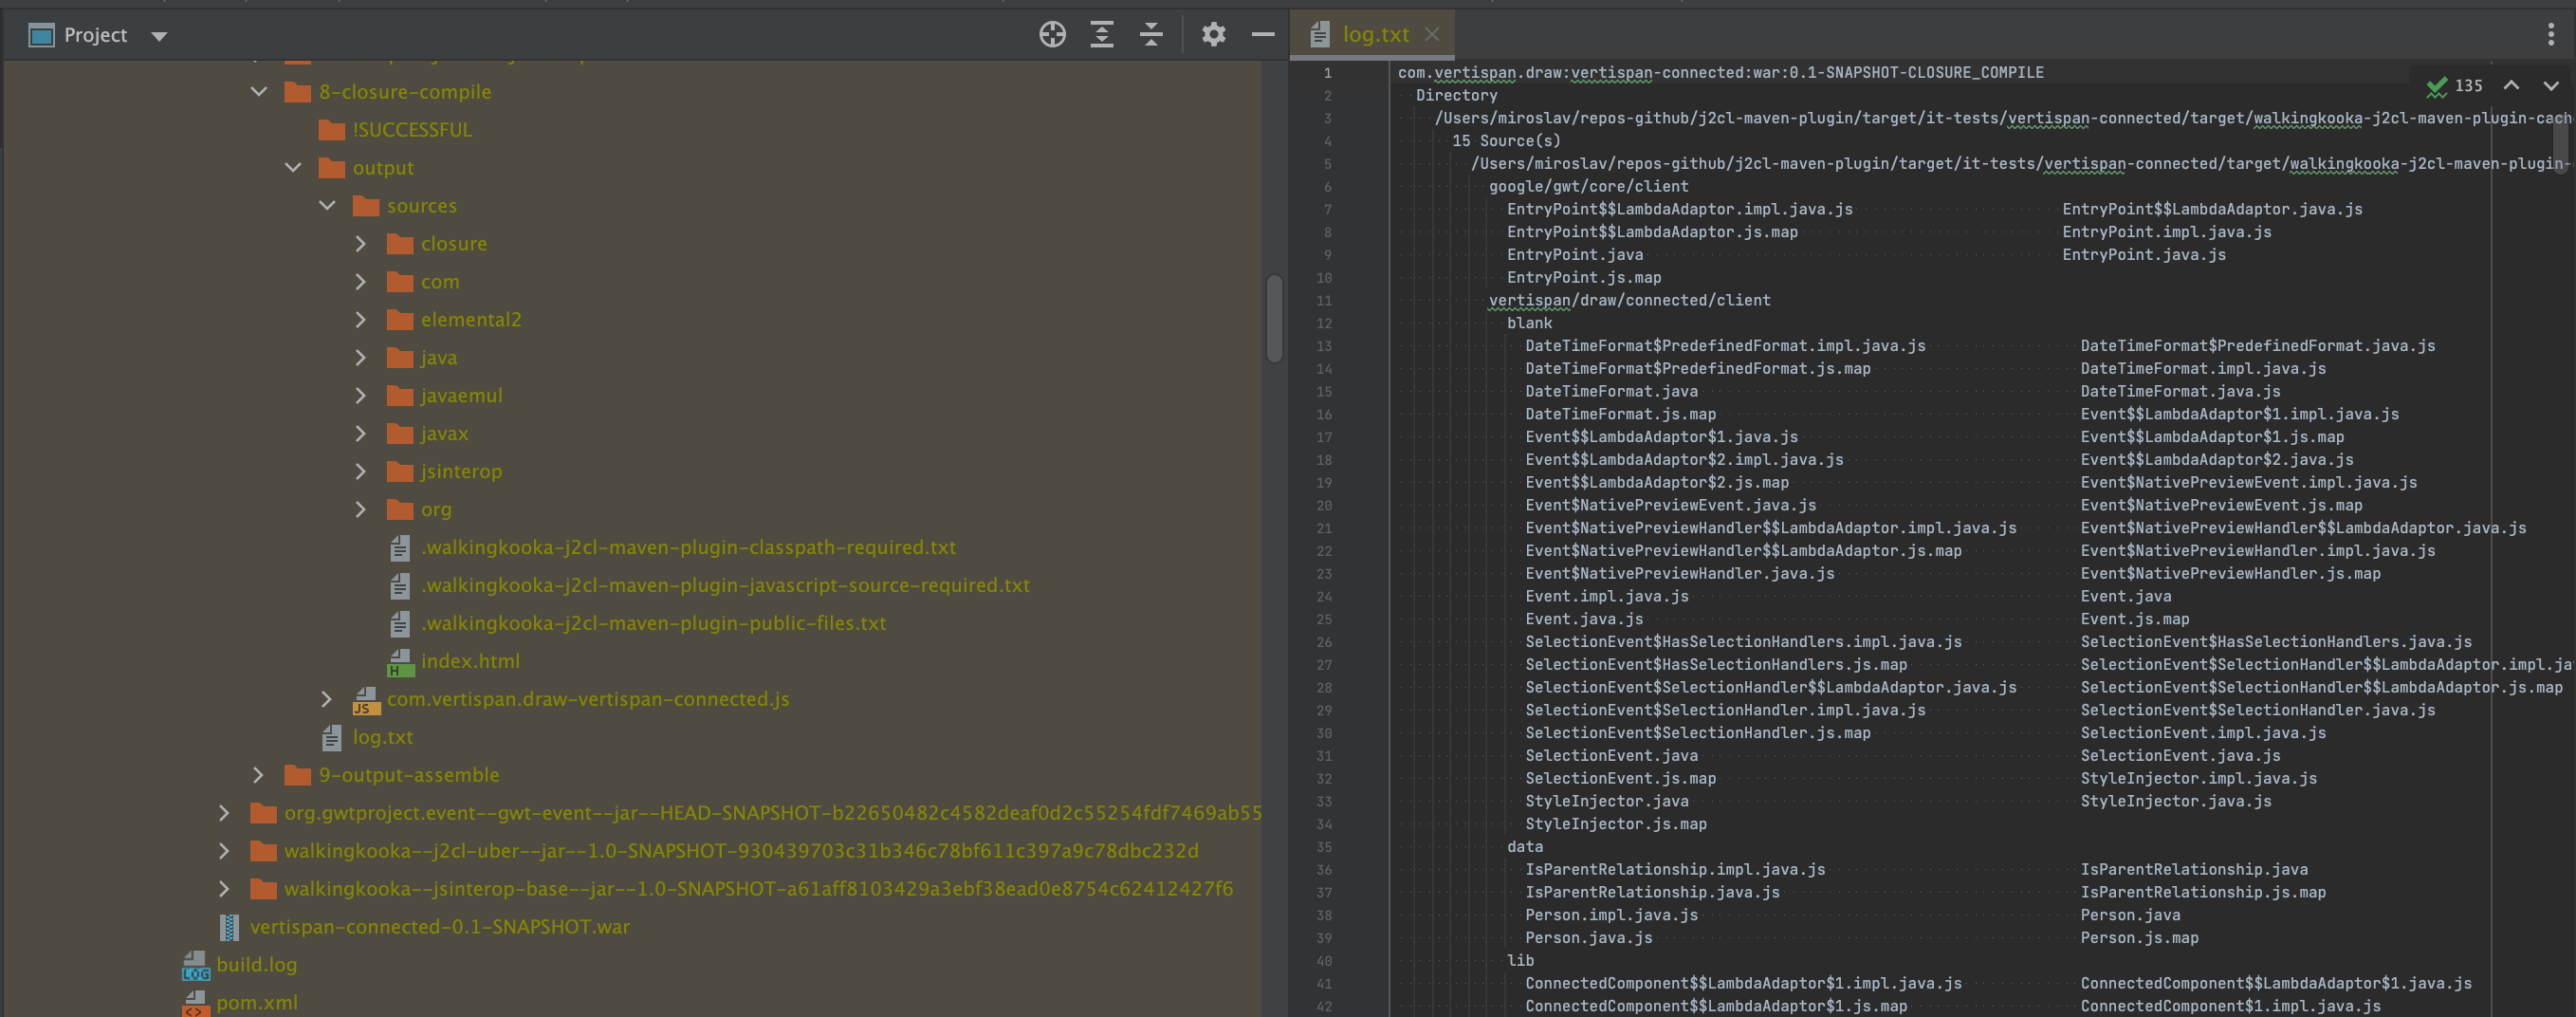Screen dimensions: 2576x1017
Task: Expand the com folder
Action: [361, 282]
